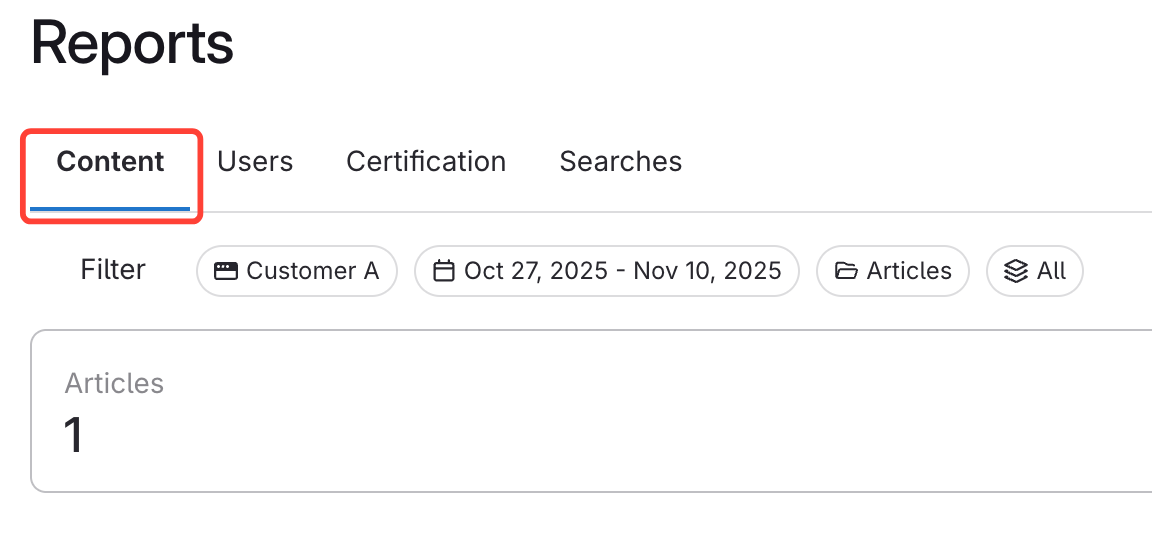This screenshot has width=1152, height=542.
Task: Click the Filter label text
Action: click(x=113, y=270)
